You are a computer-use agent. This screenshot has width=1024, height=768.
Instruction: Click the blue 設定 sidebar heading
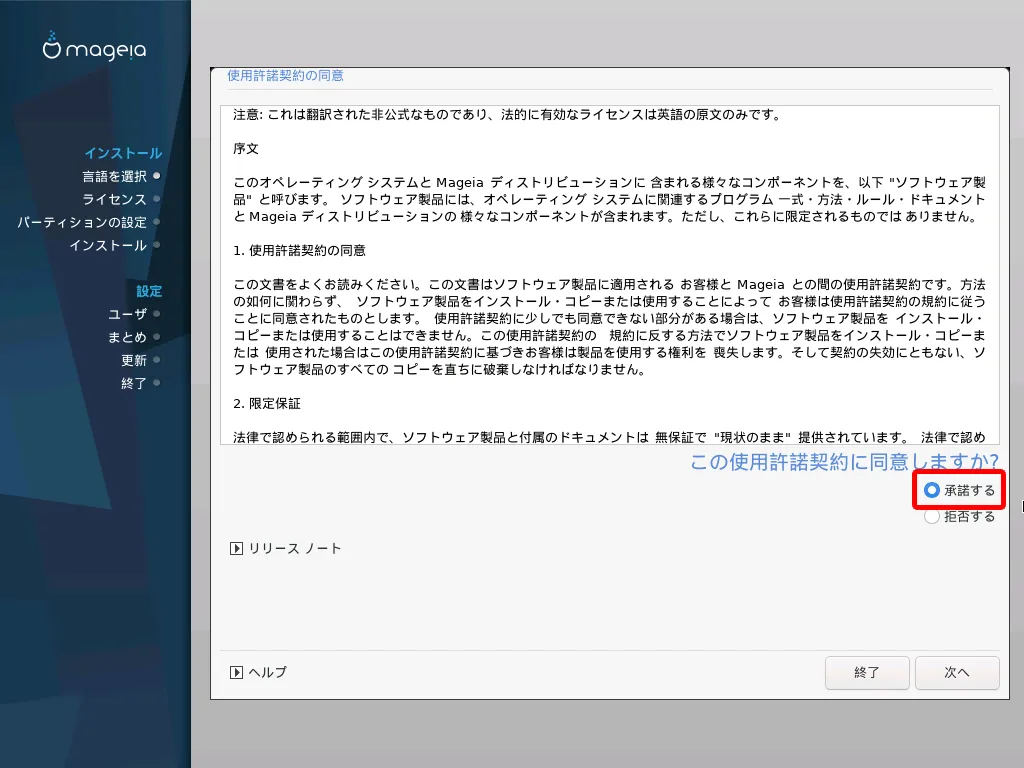pyautogui.click(x=149, y=291)
